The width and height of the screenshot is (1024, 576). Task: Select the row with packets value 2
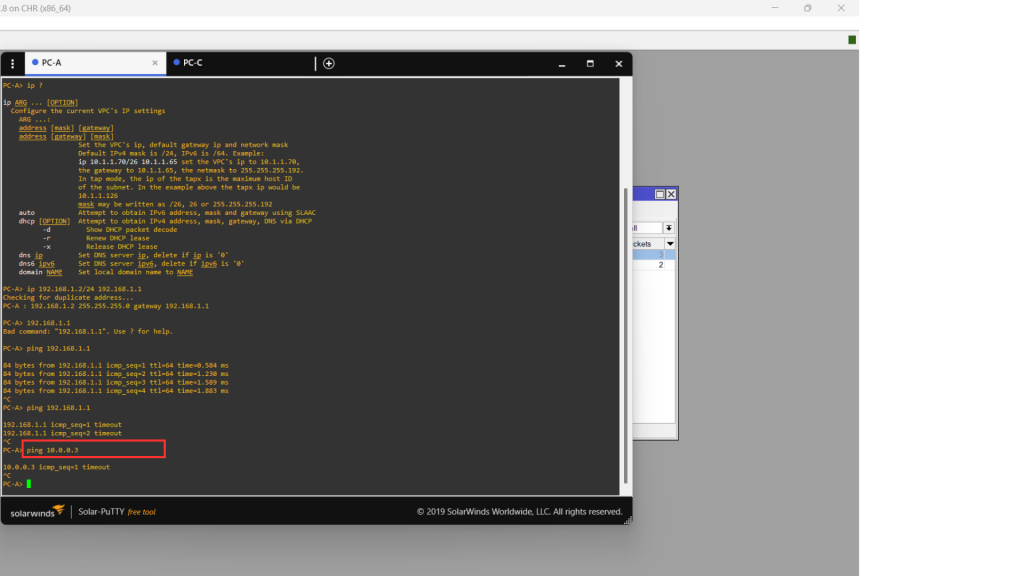coord(650,265)
